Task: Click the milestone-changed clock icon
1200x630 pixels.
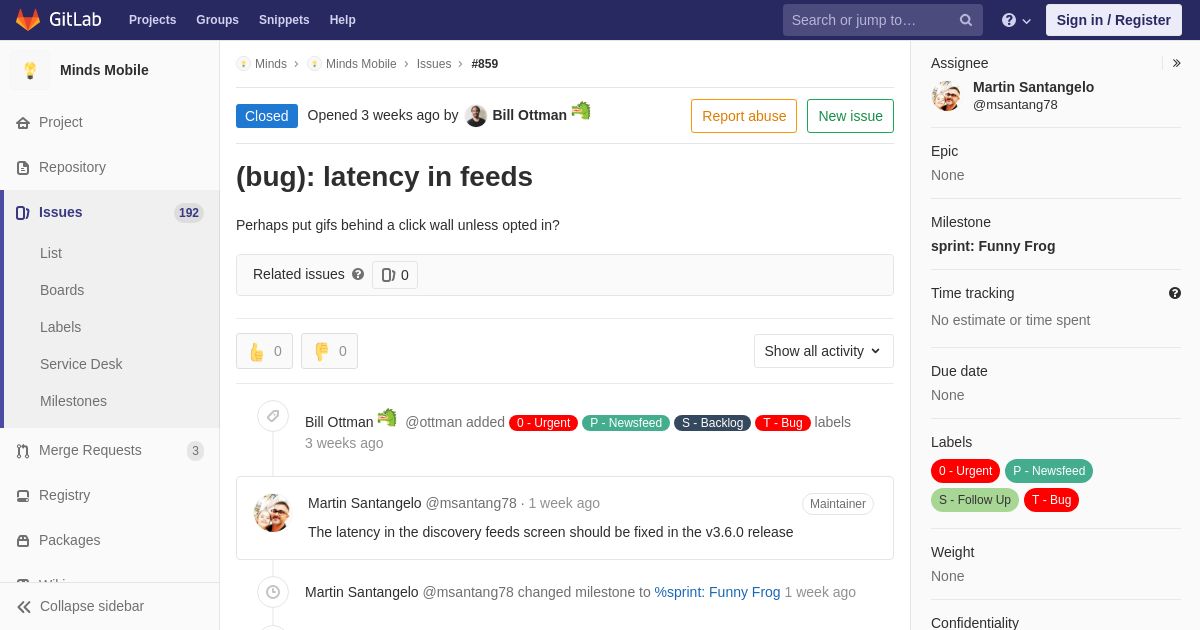Action: coord(273,593)
